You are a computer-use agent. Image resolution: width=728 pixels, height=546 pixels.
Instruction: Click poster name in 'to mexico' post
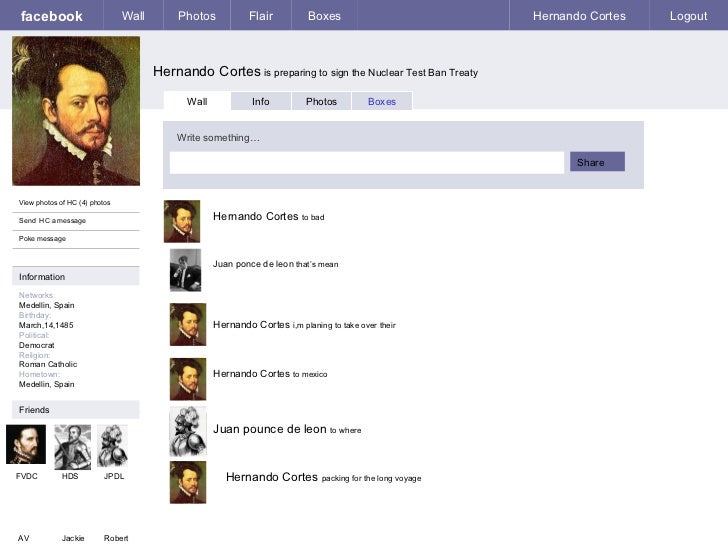251,373
